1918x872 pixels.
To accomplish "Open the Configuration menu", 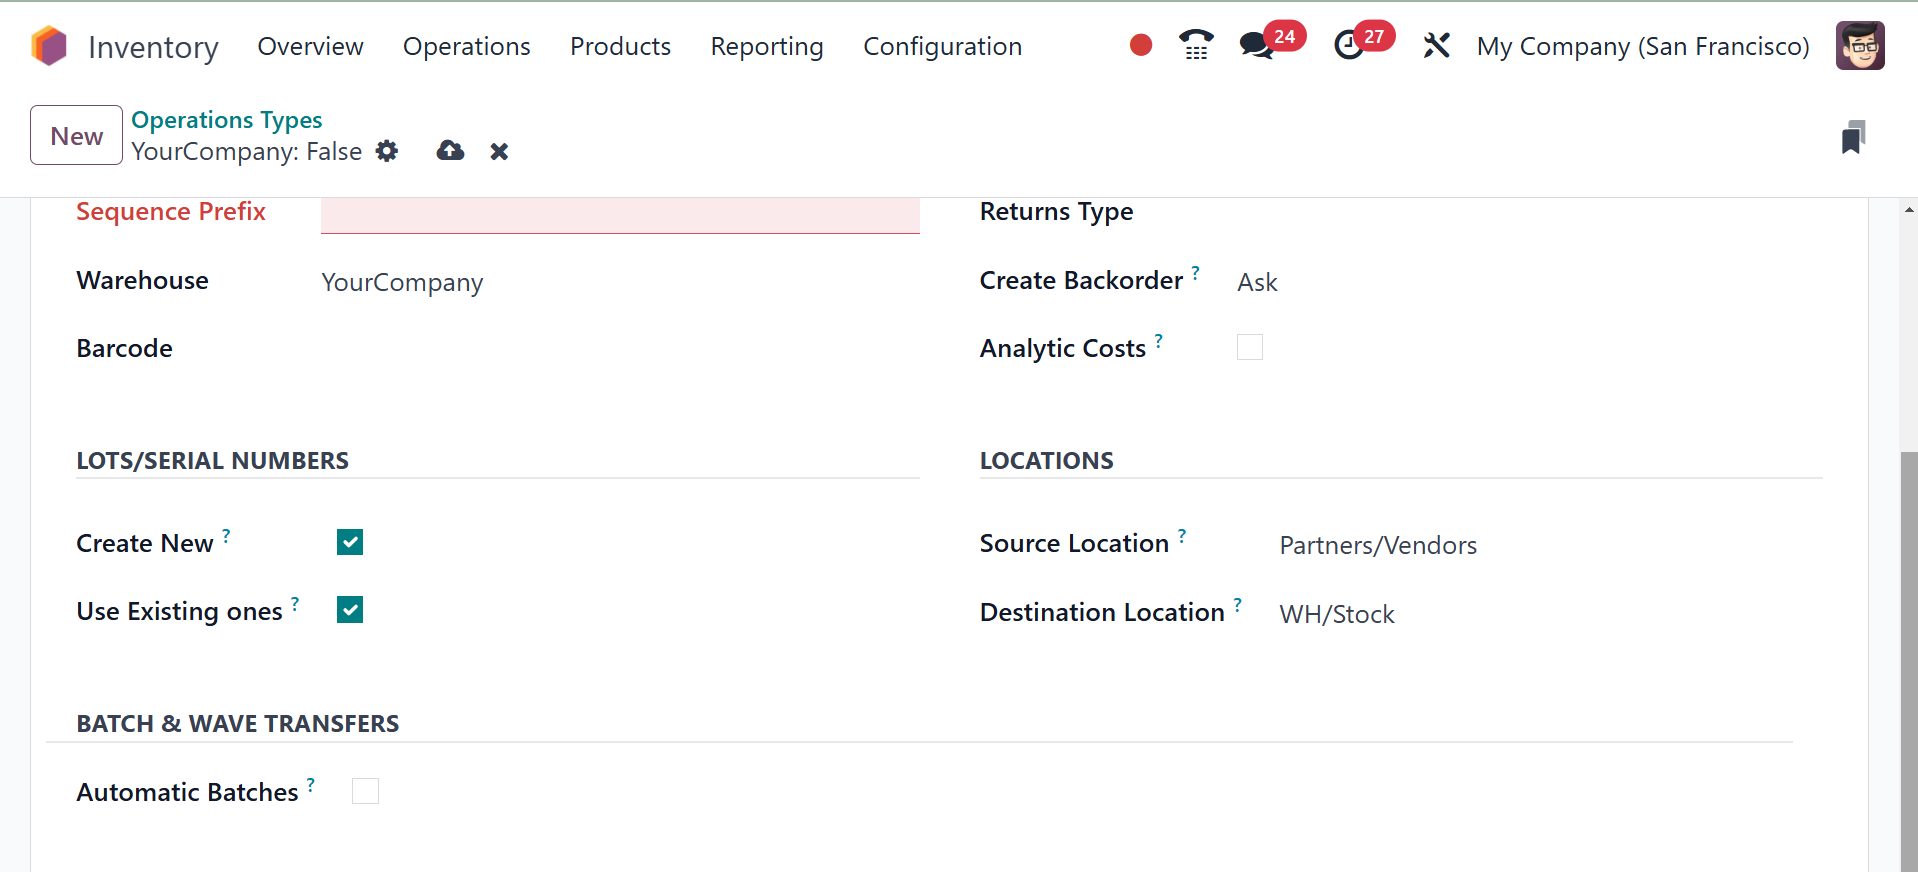I will [x=942, y=46].
